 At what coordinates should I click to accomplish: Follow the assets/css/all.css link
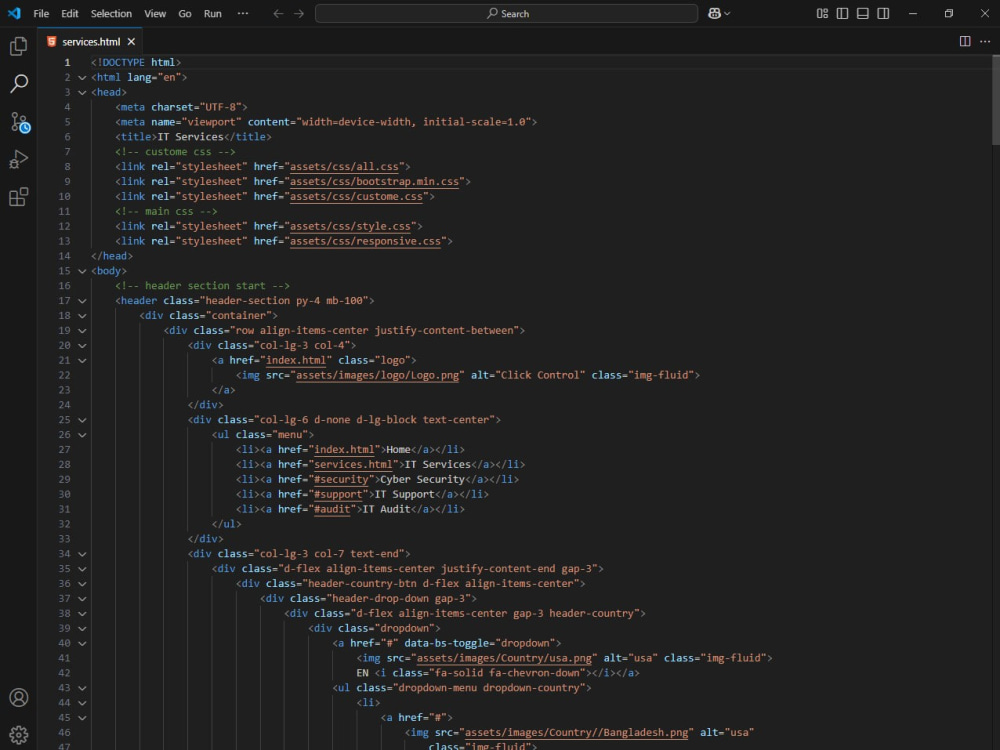(344, 167)
